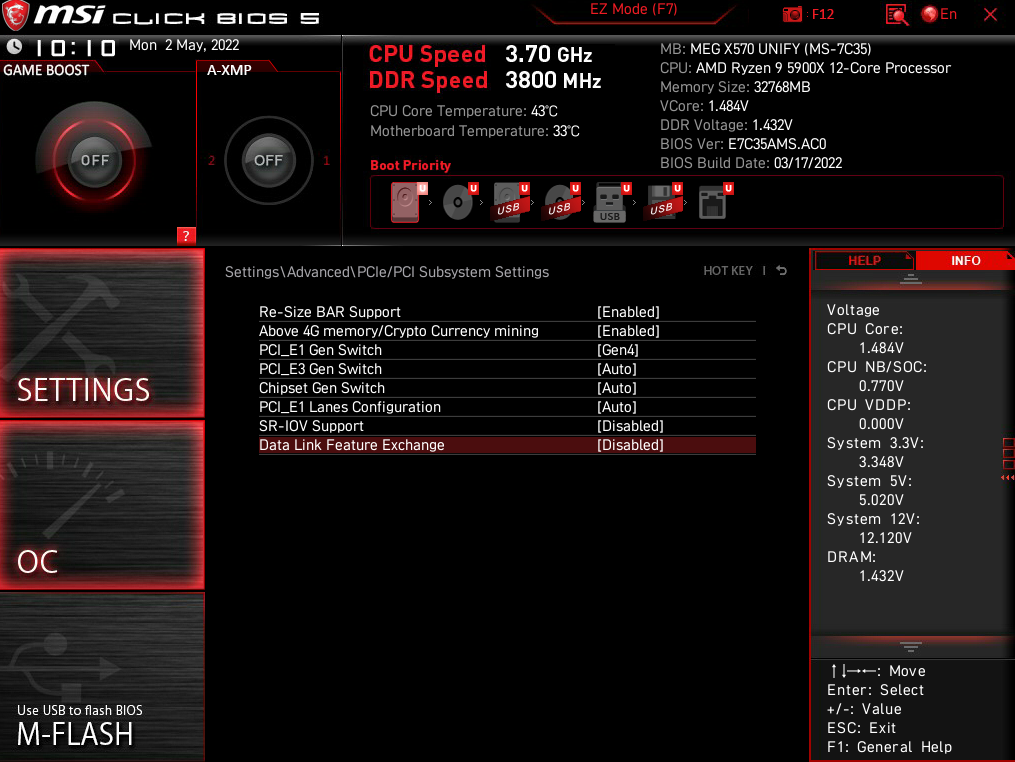Click the GAME BOOST label
This screenshot has width=1015, height=762.
[x=46, y=70]
